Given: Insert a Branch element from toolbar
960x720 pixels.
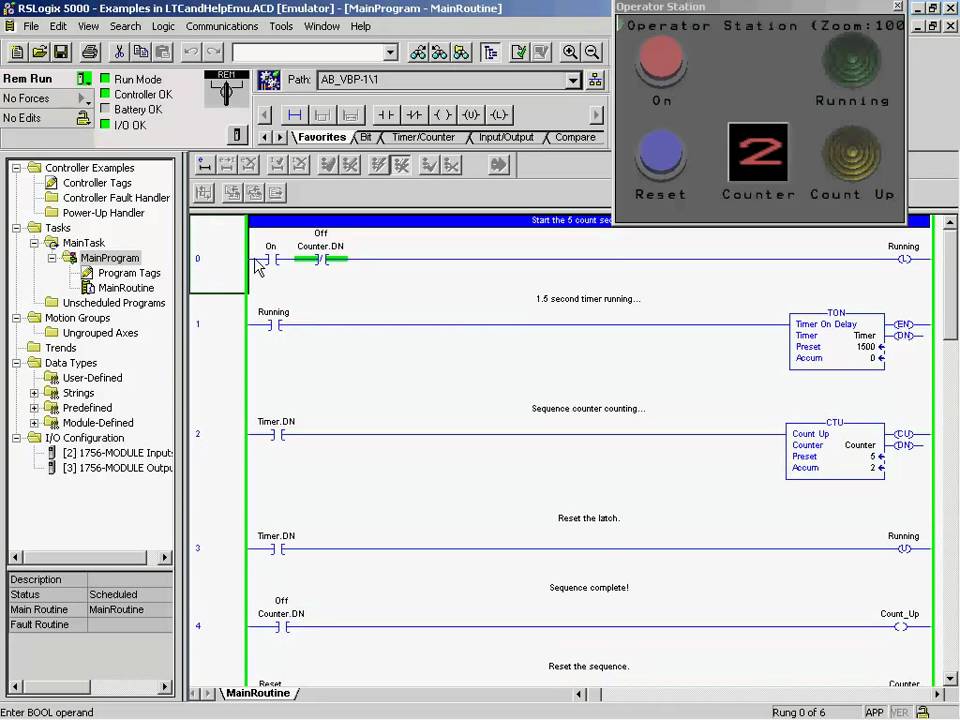Looking at the screenshot, I should click(x=322, y=114).
